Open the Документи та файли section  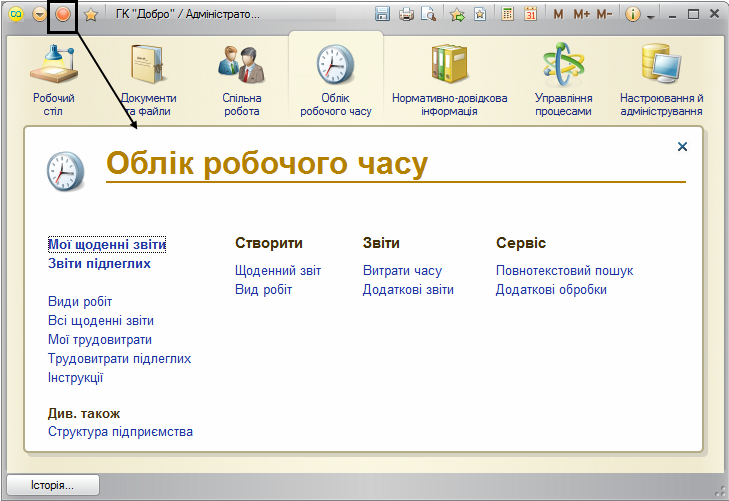coord(148,80)
